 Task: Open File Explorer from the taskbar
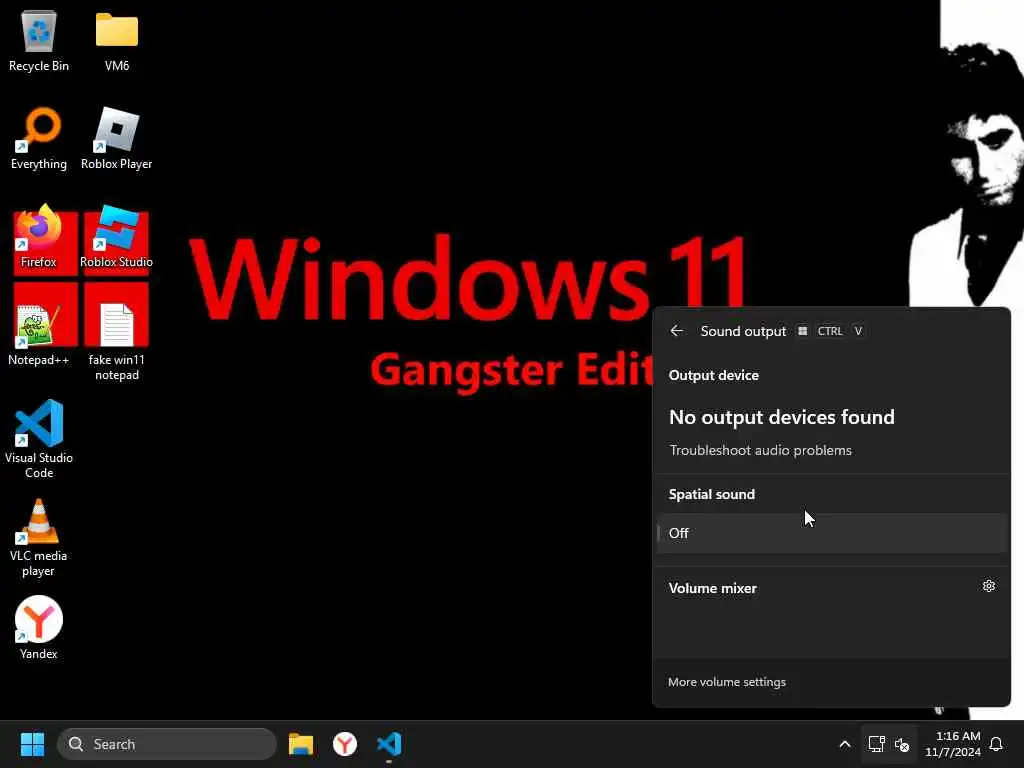[301, 744]
